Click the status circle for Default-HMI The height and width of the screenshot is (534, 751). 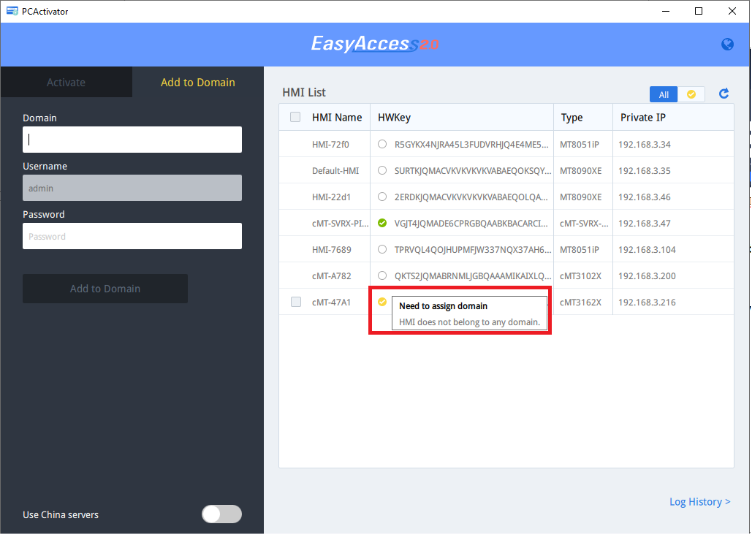(382, 170)
